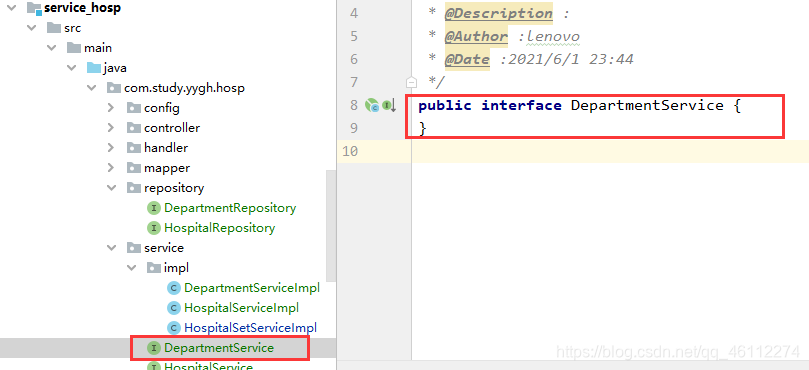Select the impl package label
The height and width of the screenshot is (370, 809).
[x=176, y=268]
